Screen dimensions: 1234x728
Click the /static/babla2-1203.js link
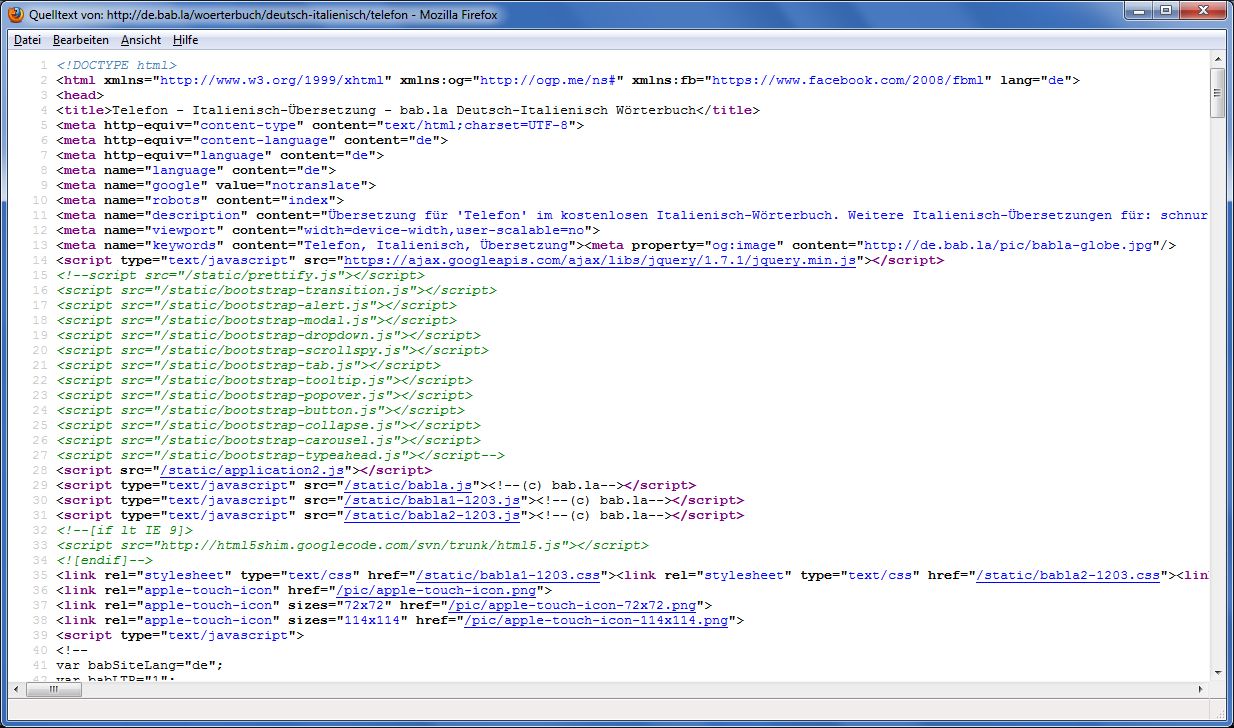pyautogui.click(x=433, y=515)
